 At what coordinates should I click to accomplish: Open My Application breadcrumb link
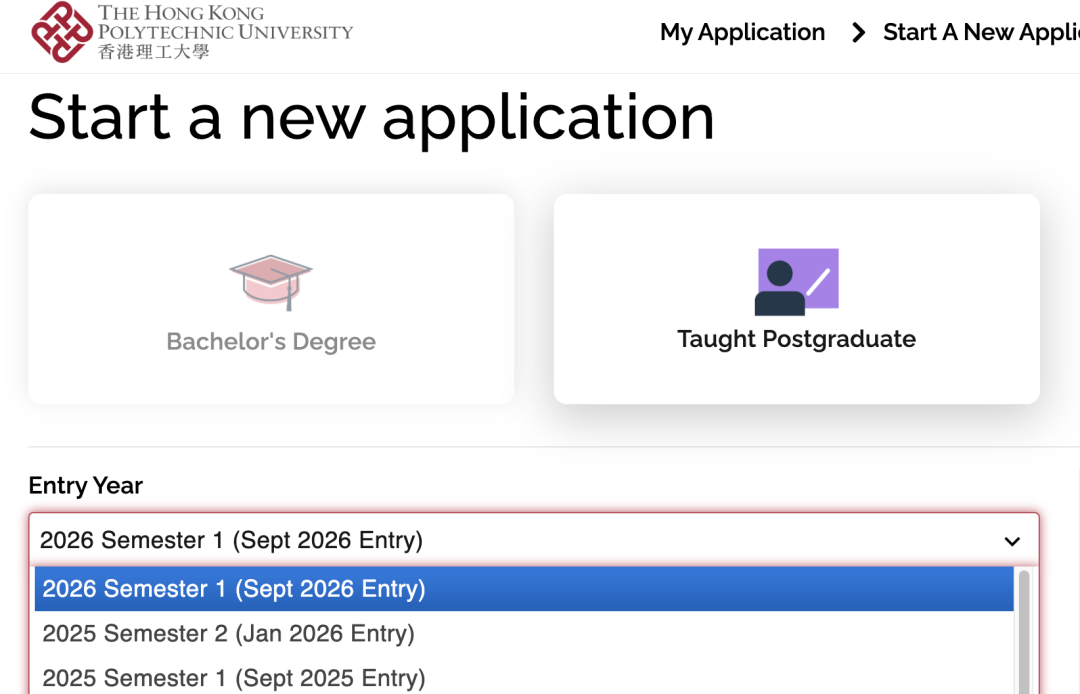(742, 32)
